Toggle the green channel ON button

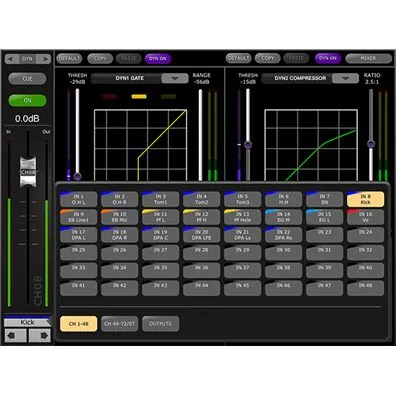click(27, 100)
